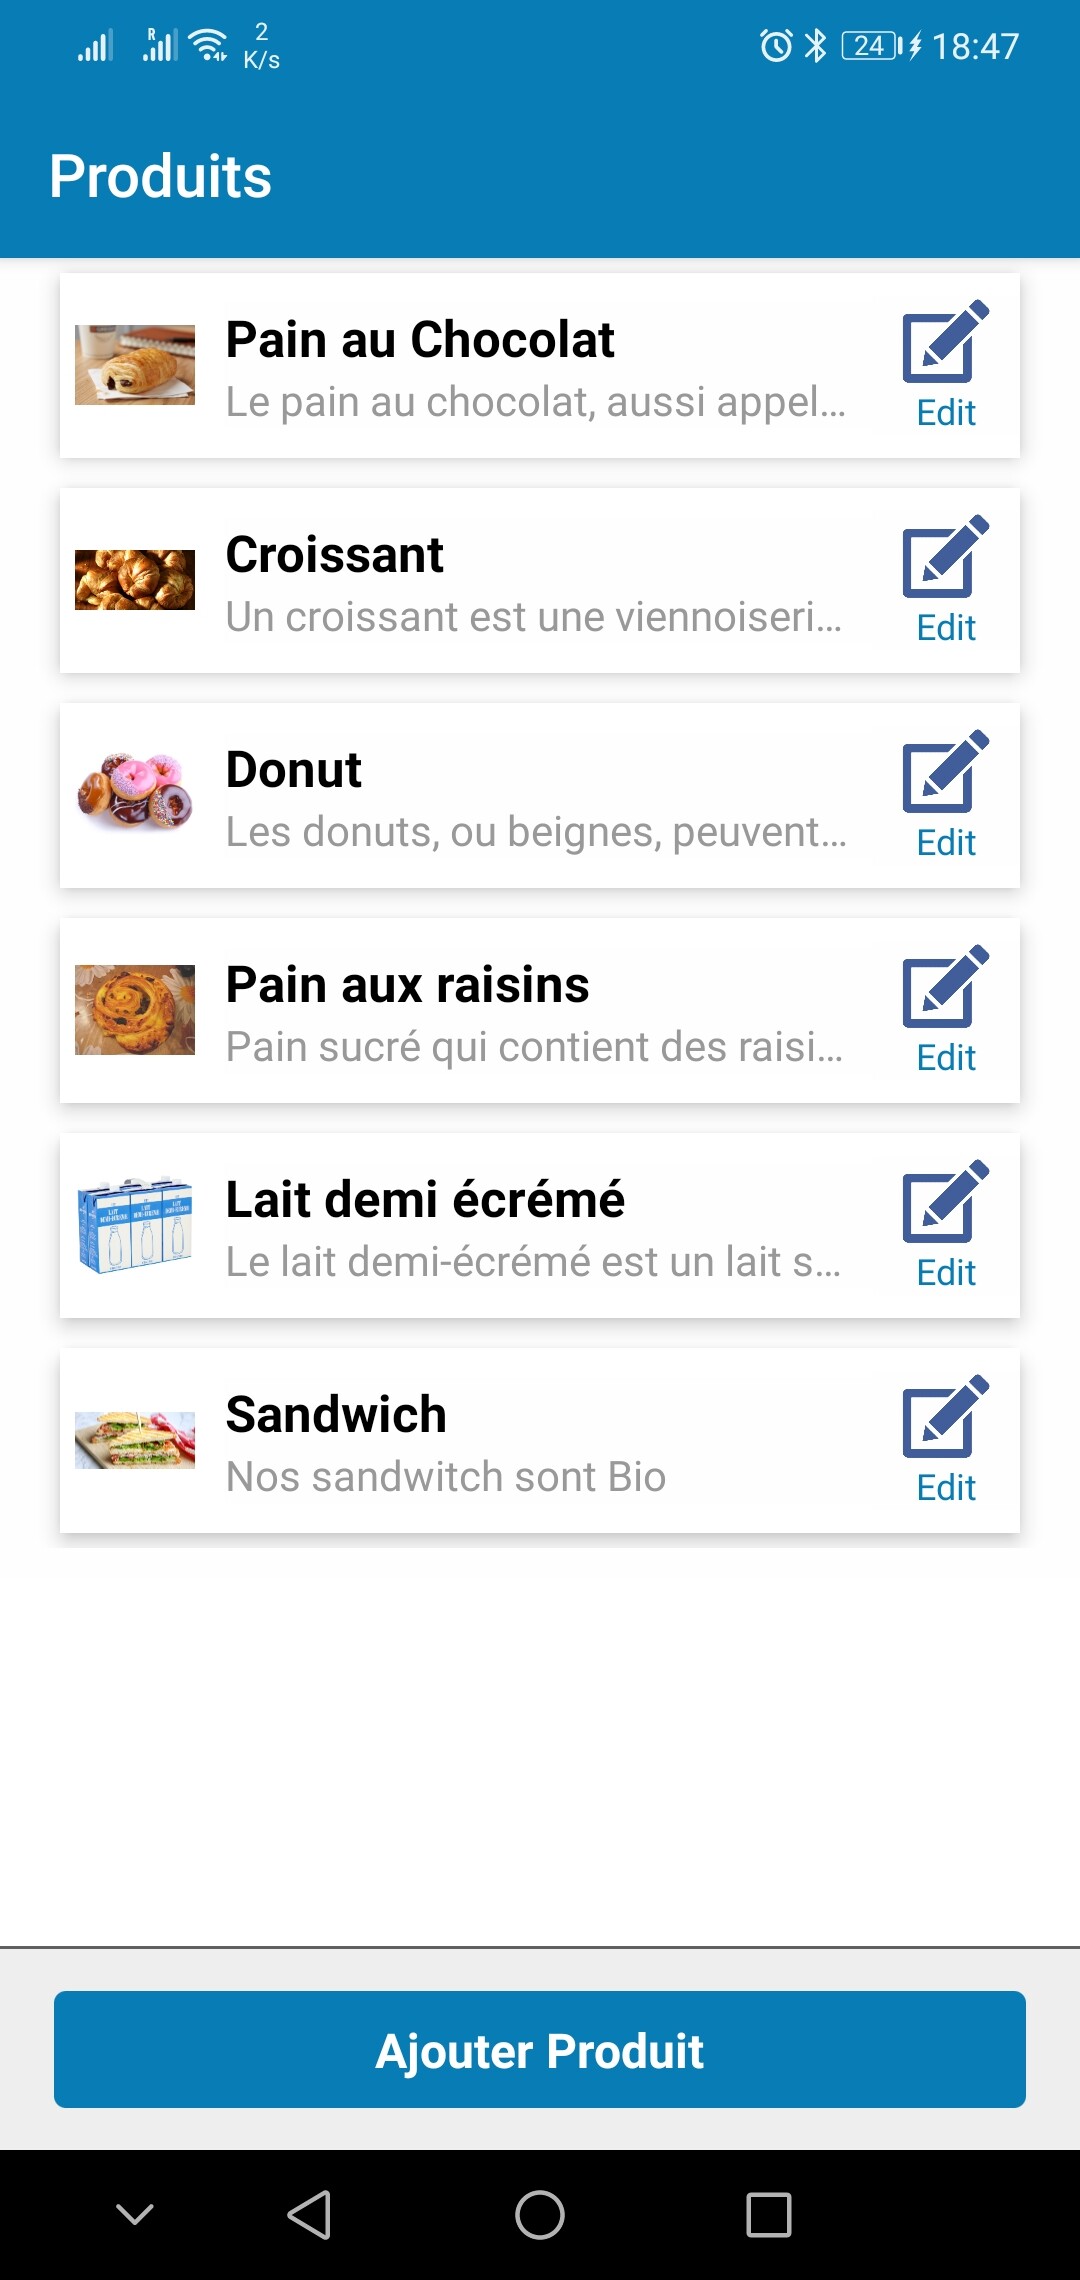This screenshot has width=1080, height=2280.
Task: Open the Sandwich item description text
Action: (x=446, y=1477)
